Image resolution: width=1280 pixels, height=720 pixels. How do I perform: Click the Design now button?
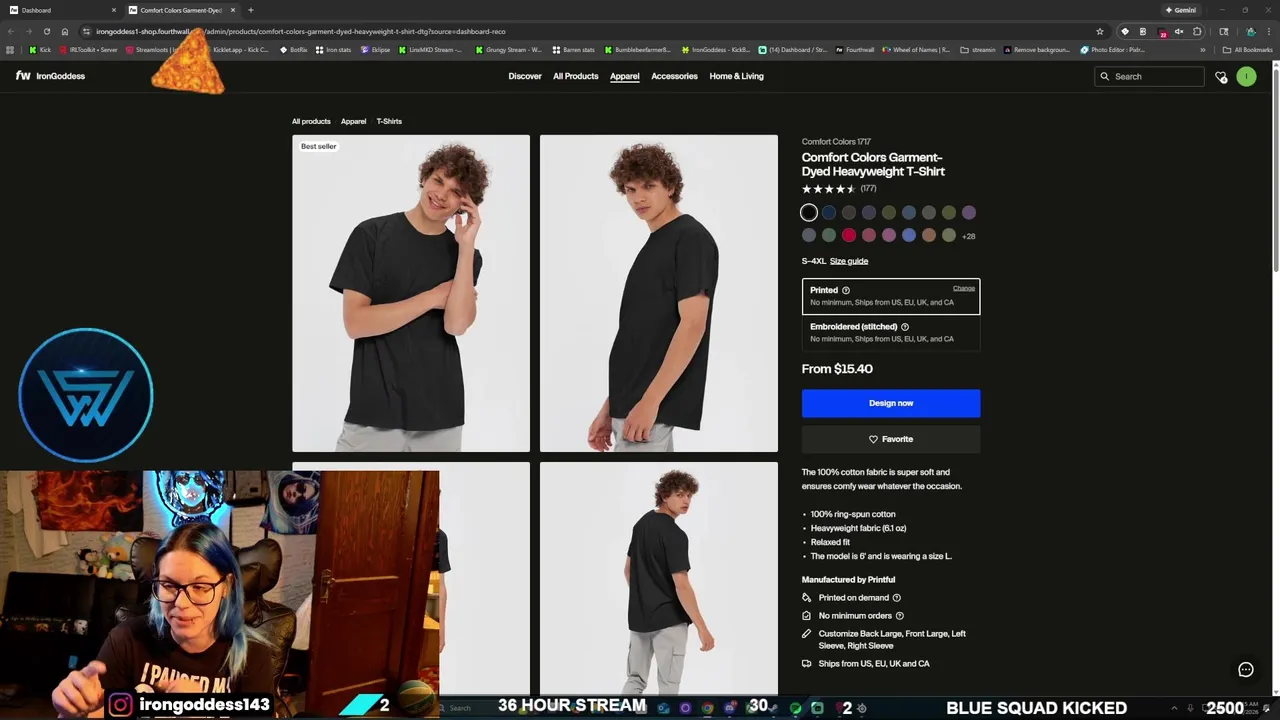(x=891, y=403)
